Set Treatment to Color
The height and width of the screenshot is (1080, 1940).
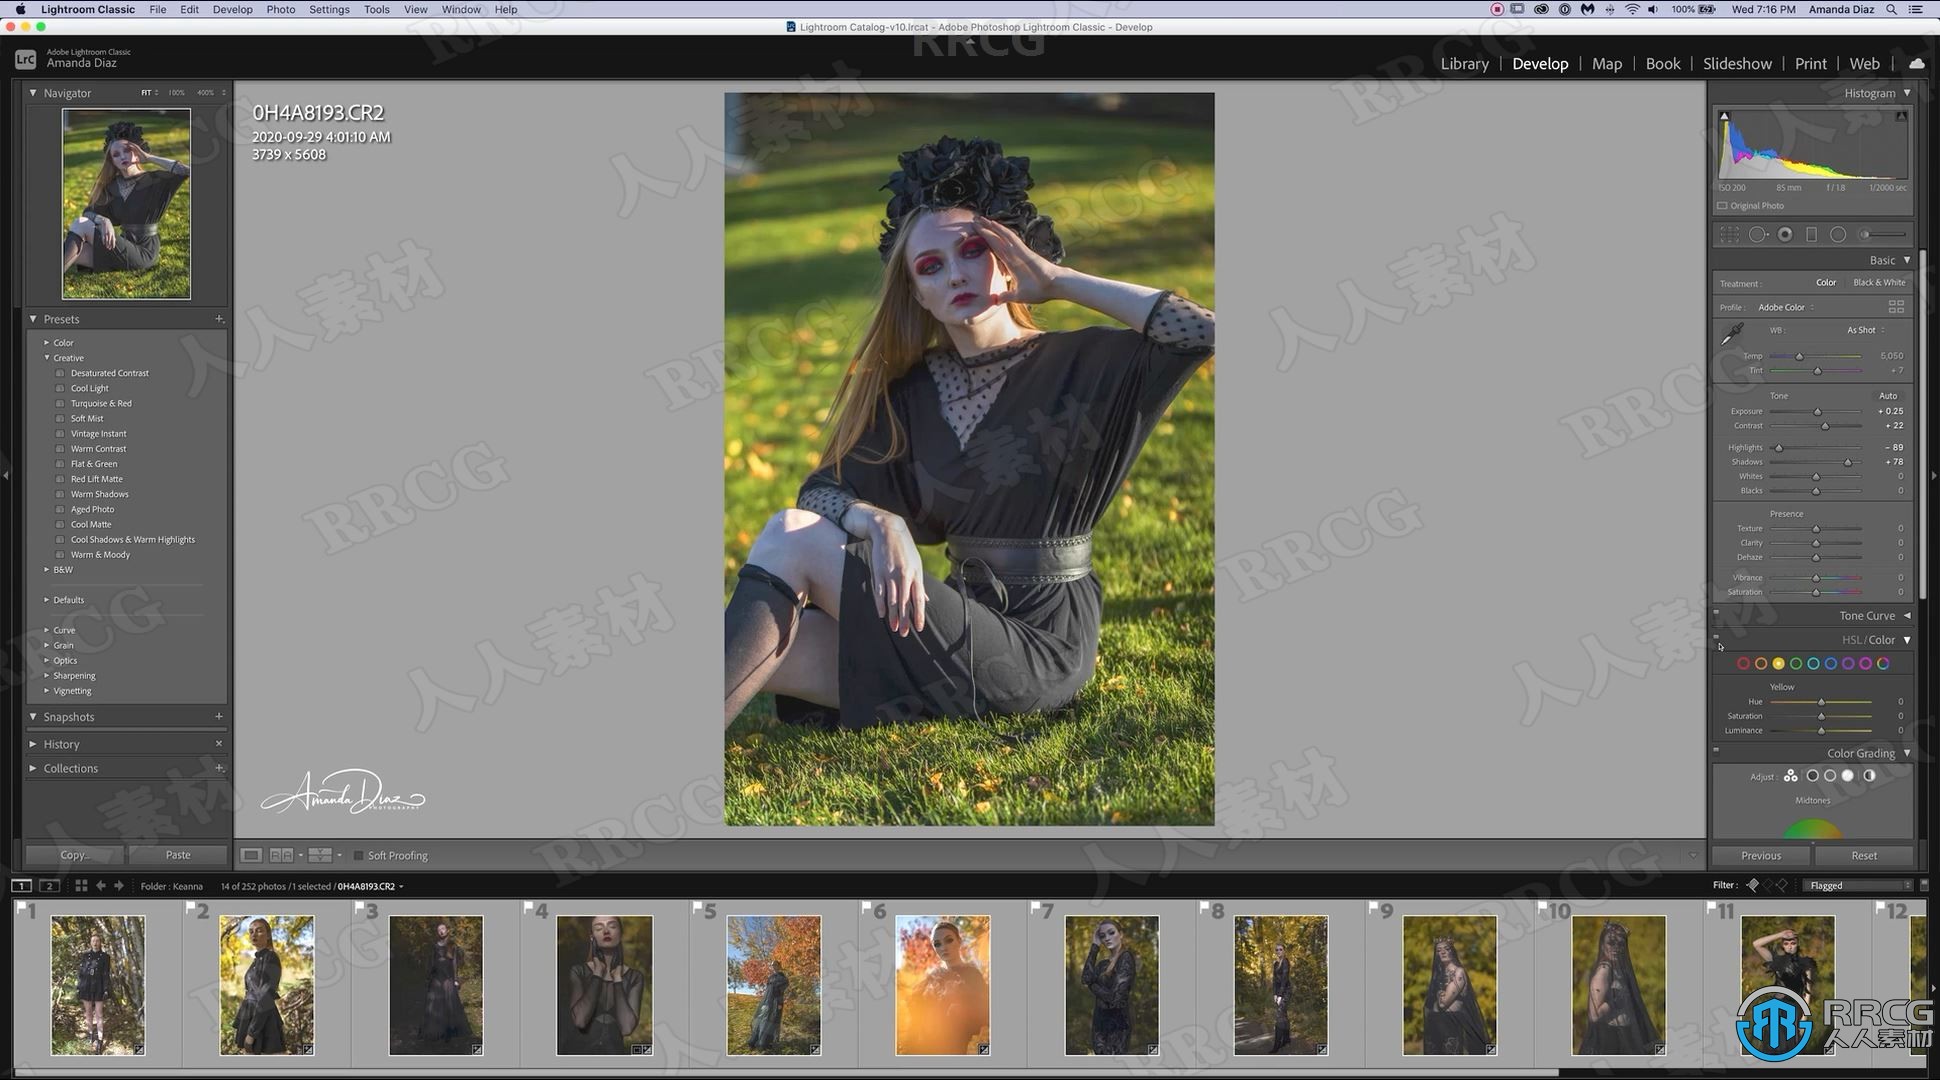pyautogui.click(x=1826, y=283)
